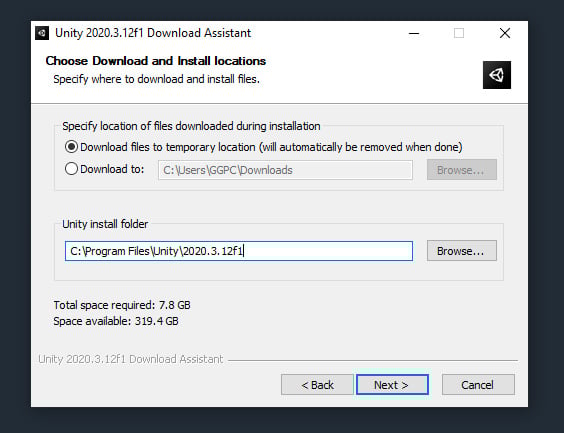The image size is (564, 433).
Task: Click the Choose Download and Install locations heading
Action: tap(156, 61)
